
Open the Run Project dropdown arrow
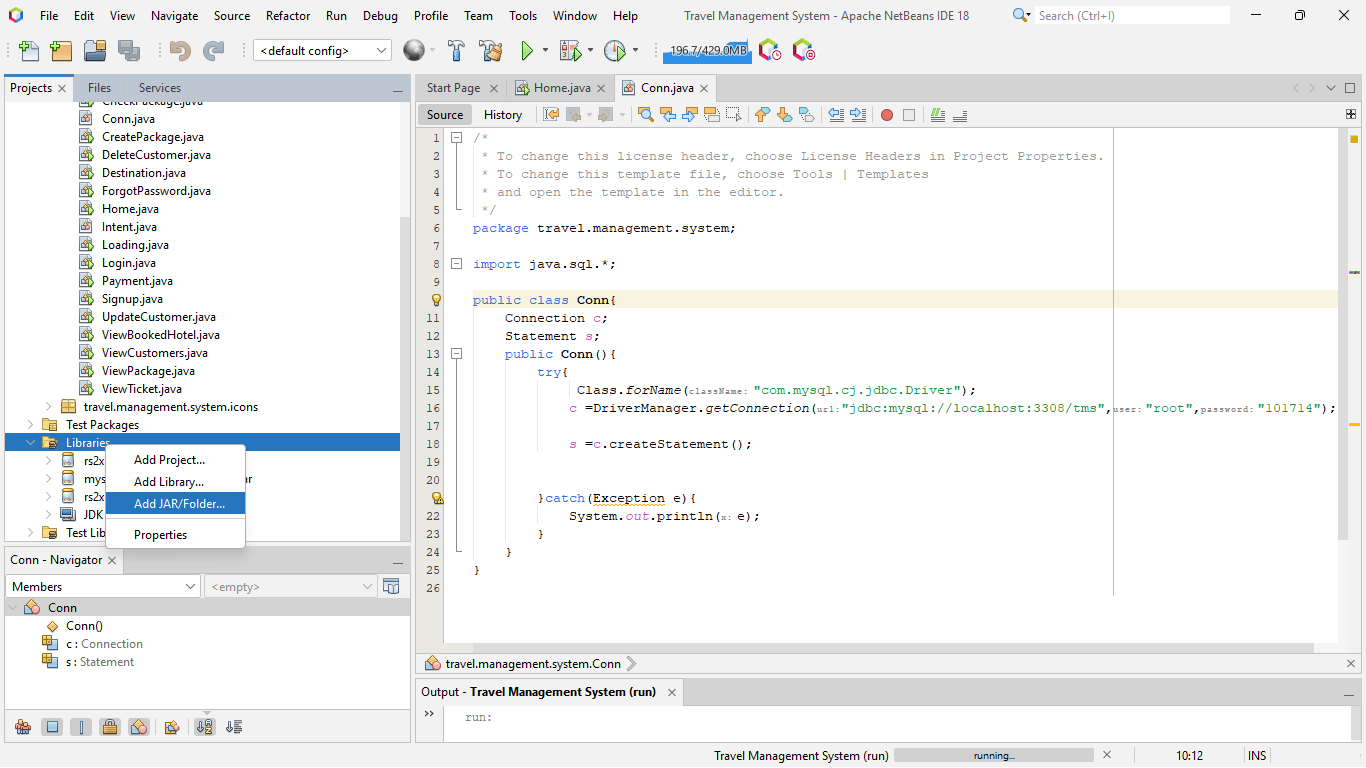pos(545,51)
